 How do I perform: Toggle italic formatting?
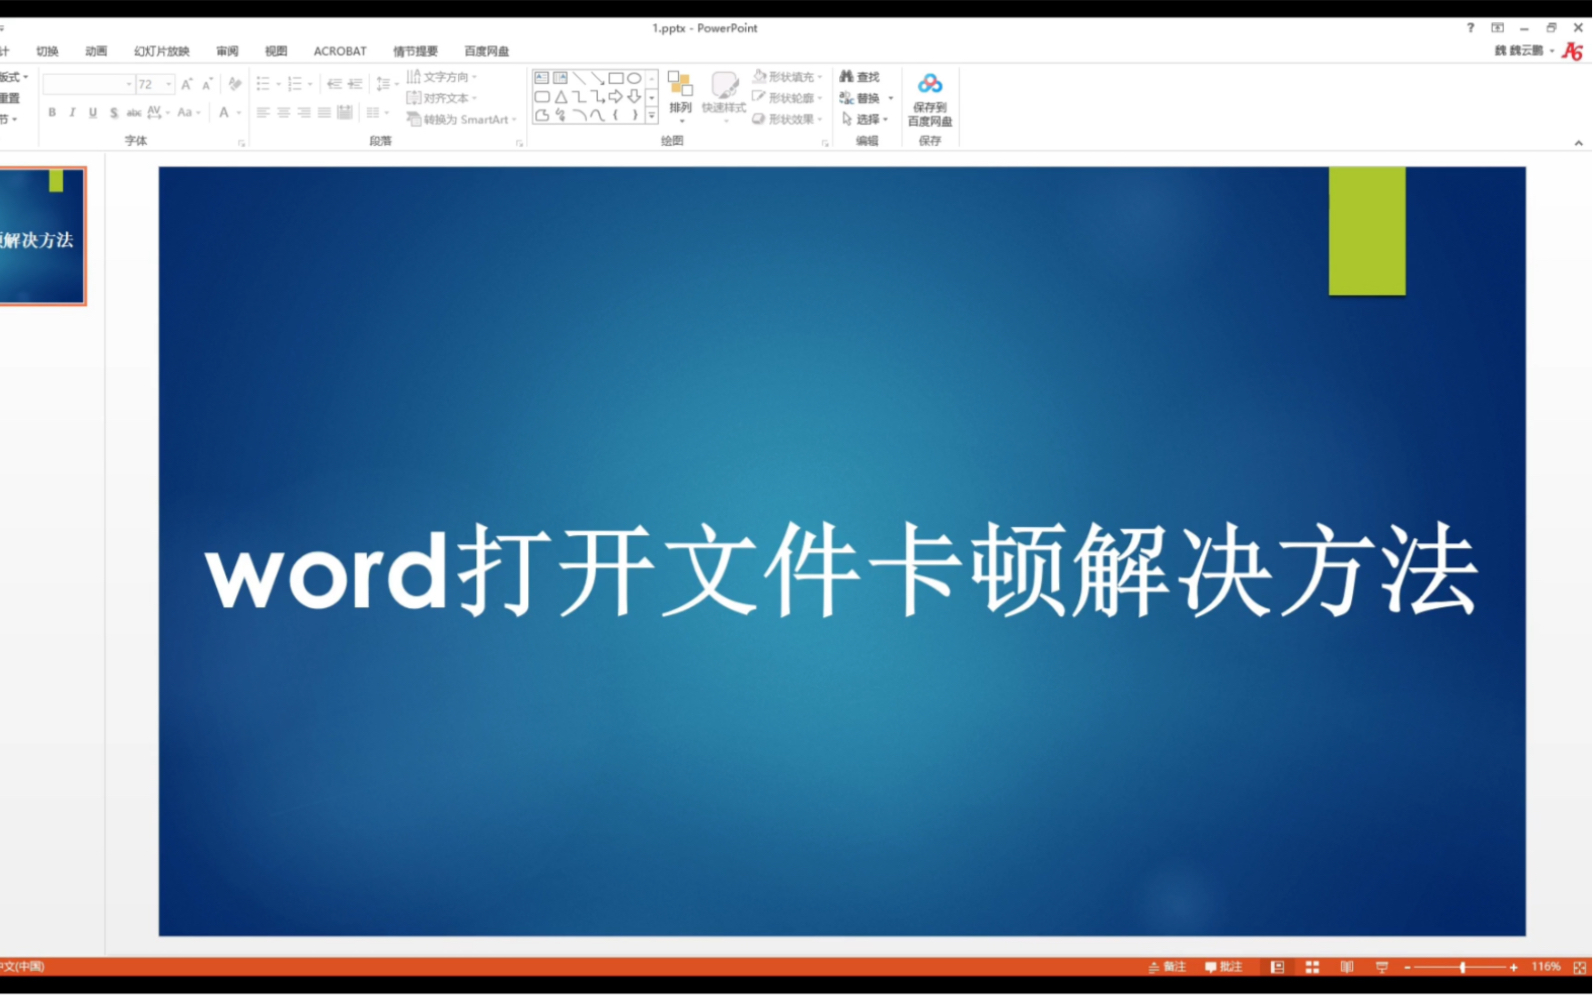tap(72, 113)
